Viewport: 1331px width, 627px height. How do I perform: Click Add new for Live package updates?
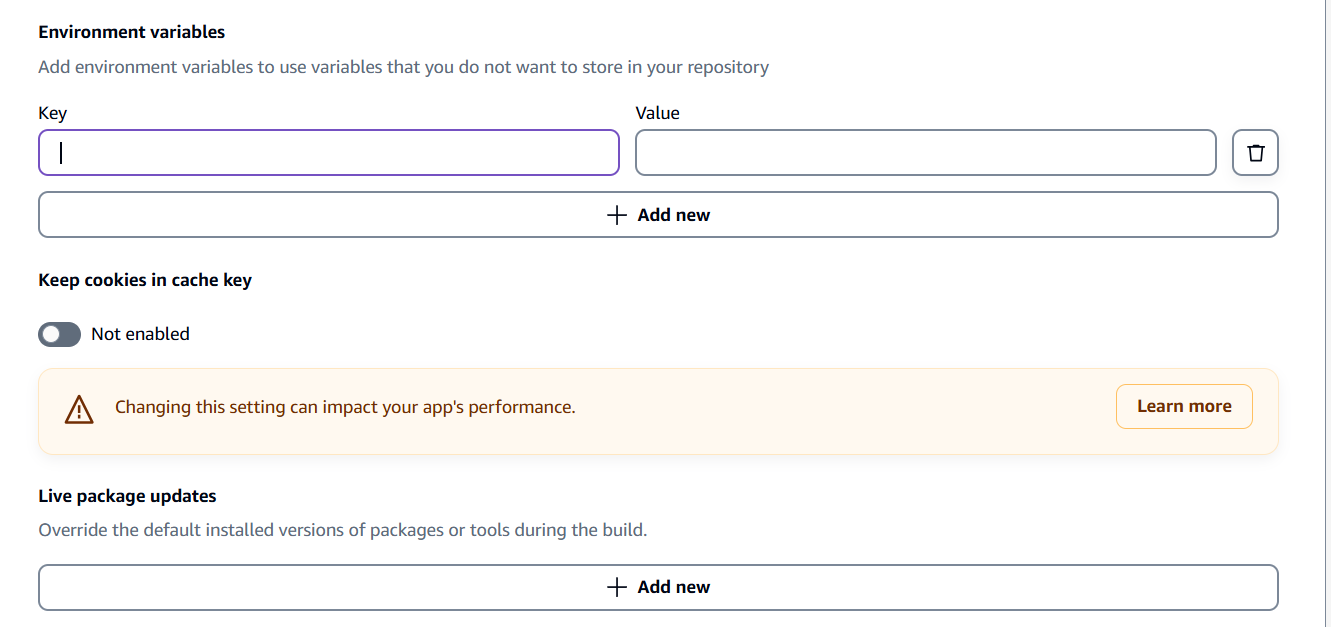click(658, 587)
